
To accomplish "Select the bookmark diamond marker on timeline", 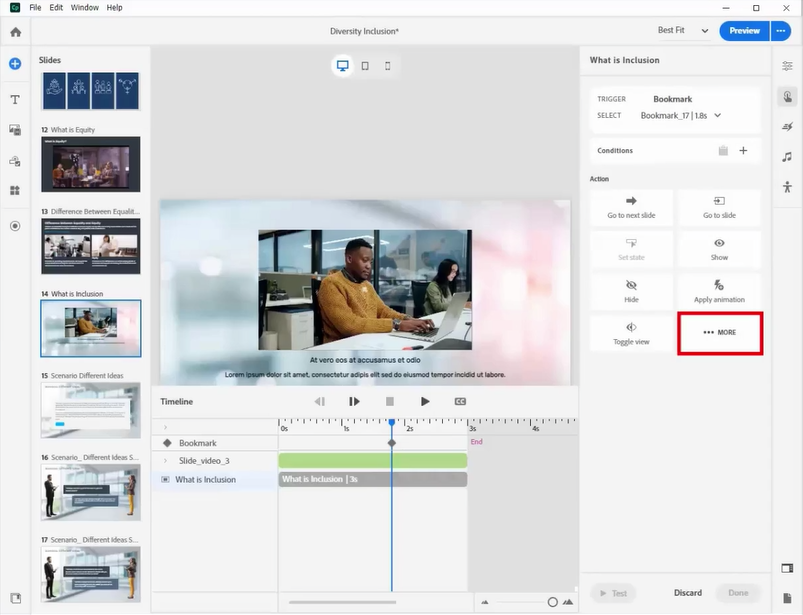I will [392, 443].
